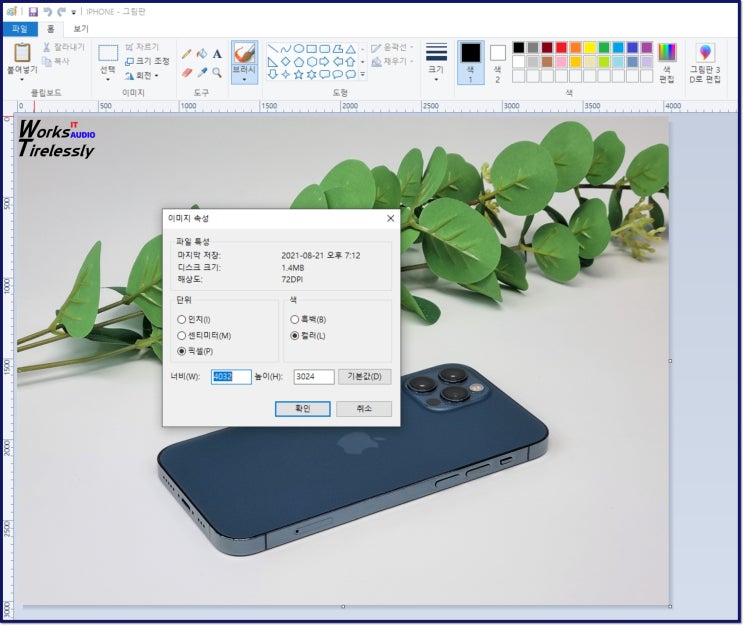Pick the diamond shape

click(x=286, y=62)
